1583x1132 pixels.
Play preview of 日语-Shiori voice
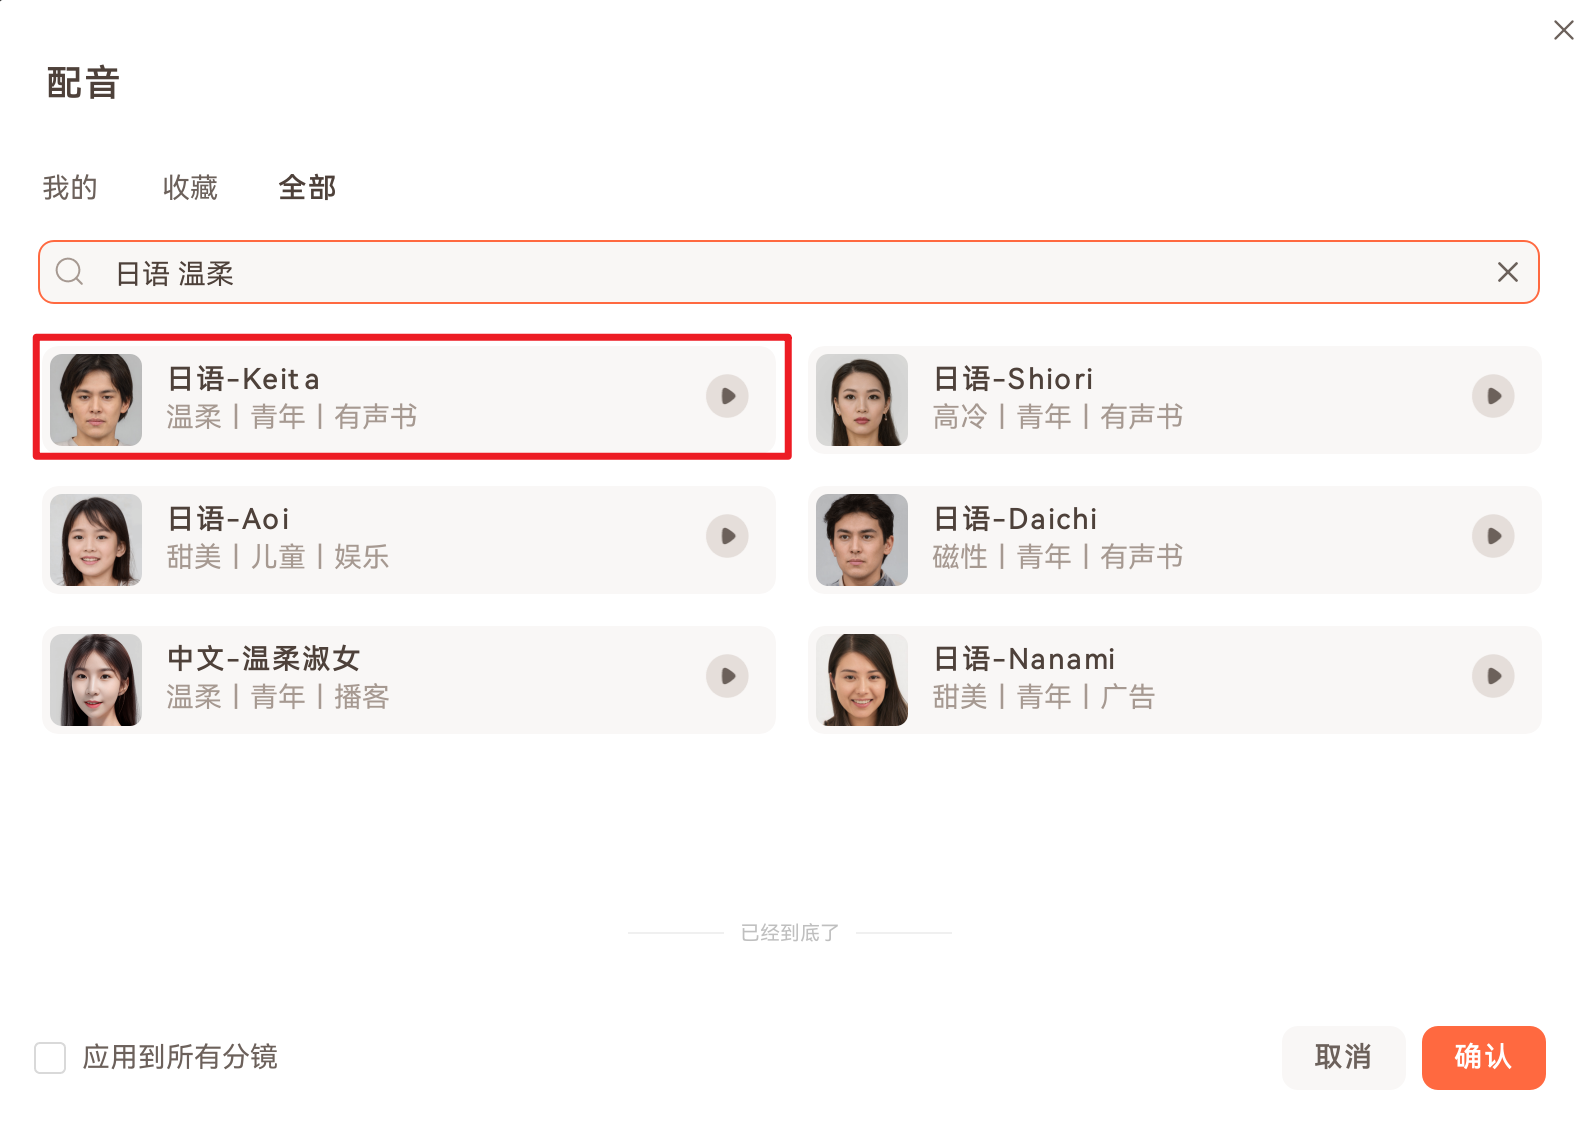[1492, 396]
